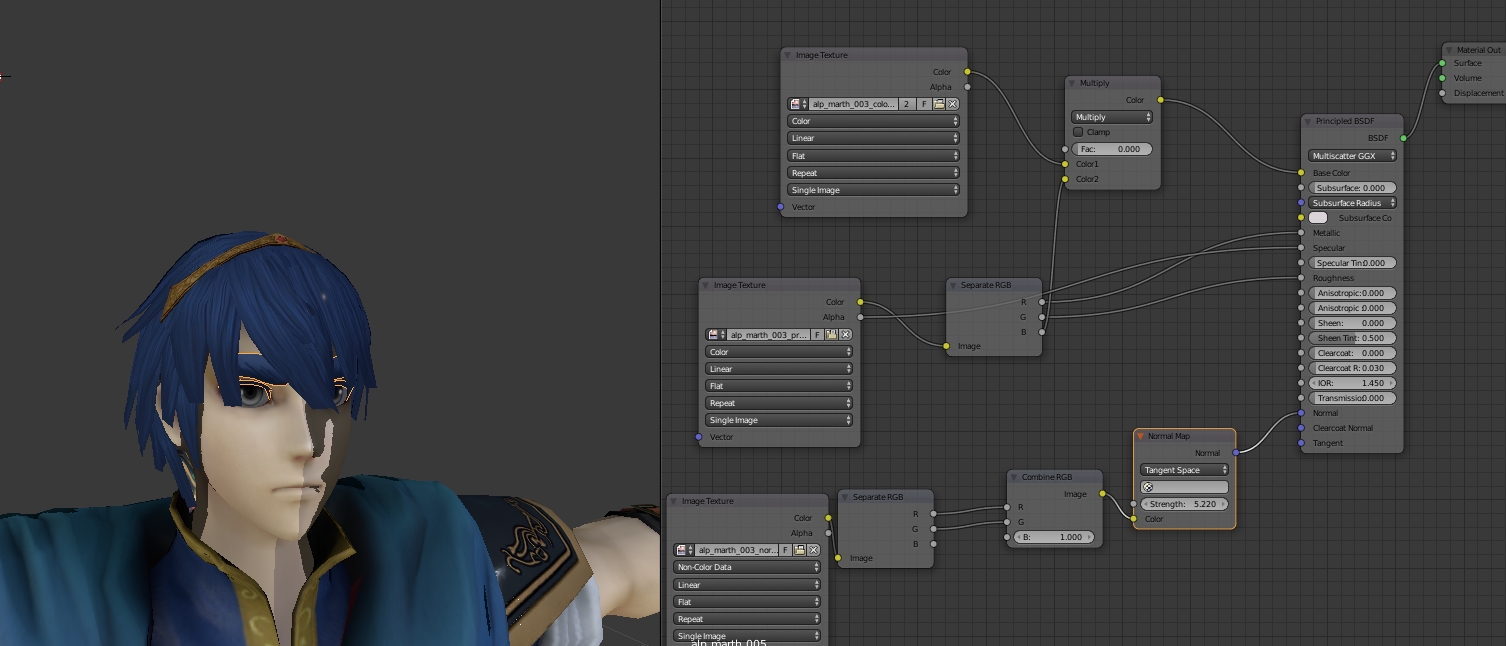The image size is (1506, 646).
Task: Browse image in alp_marth_003_pr texture node
Action: coord(716,335)
